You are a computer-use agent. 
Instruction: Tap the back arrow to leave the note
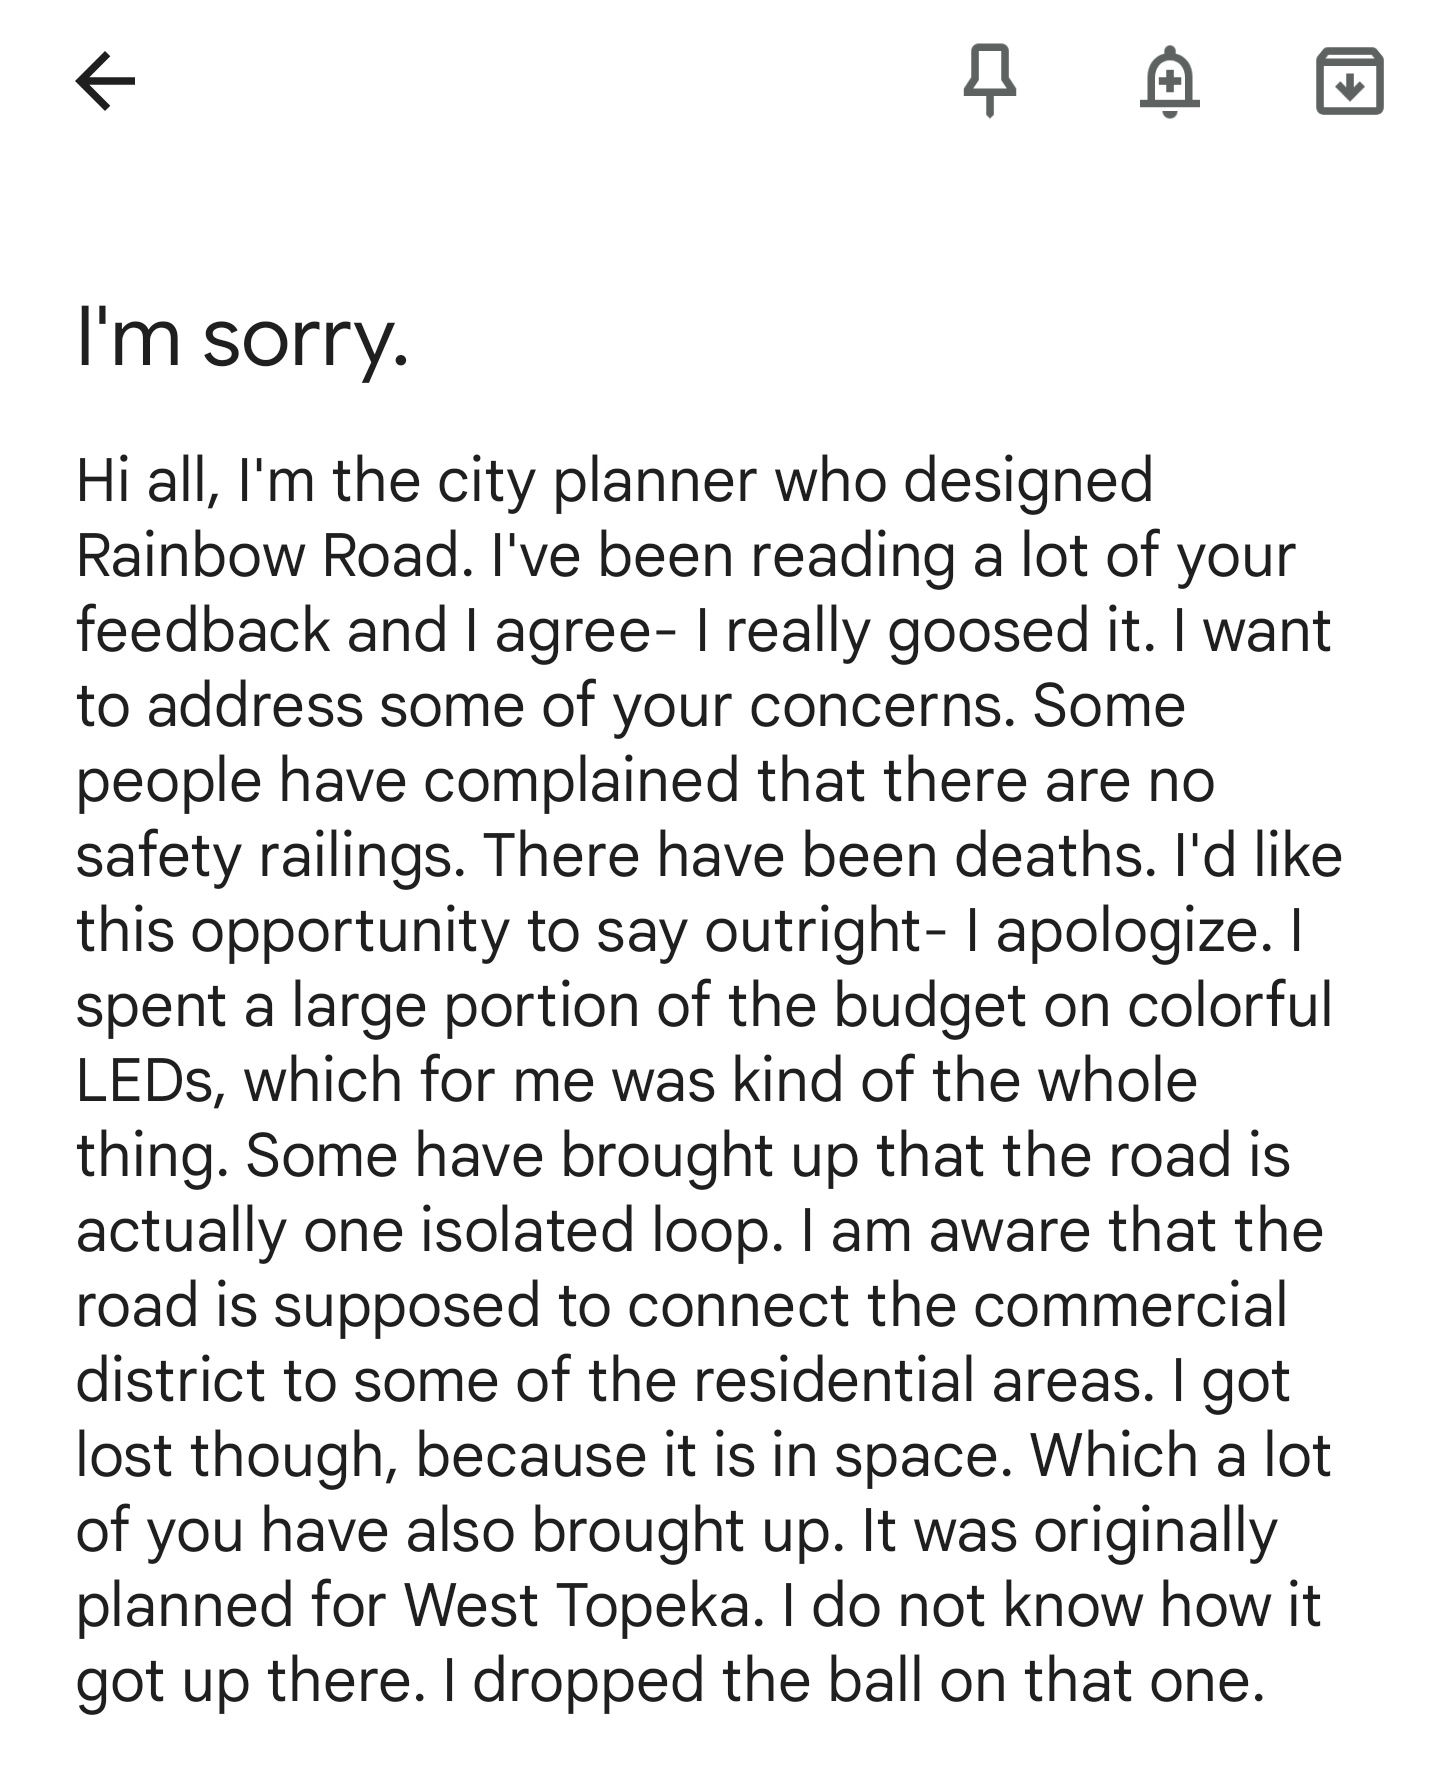pyautogui.click(x=105, y=81)
